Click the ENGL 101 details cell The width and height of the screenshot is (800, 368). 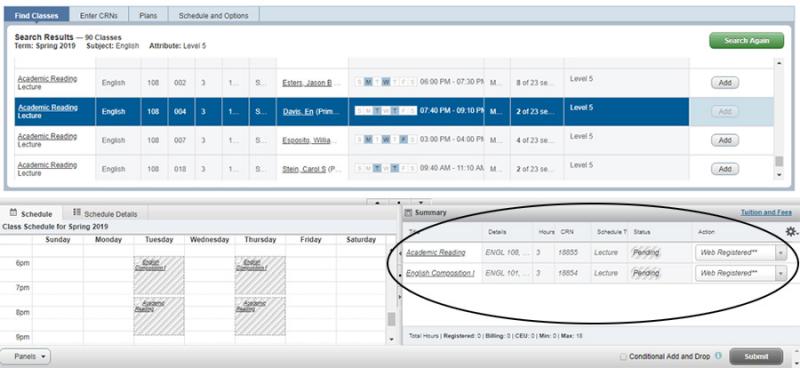507,273
